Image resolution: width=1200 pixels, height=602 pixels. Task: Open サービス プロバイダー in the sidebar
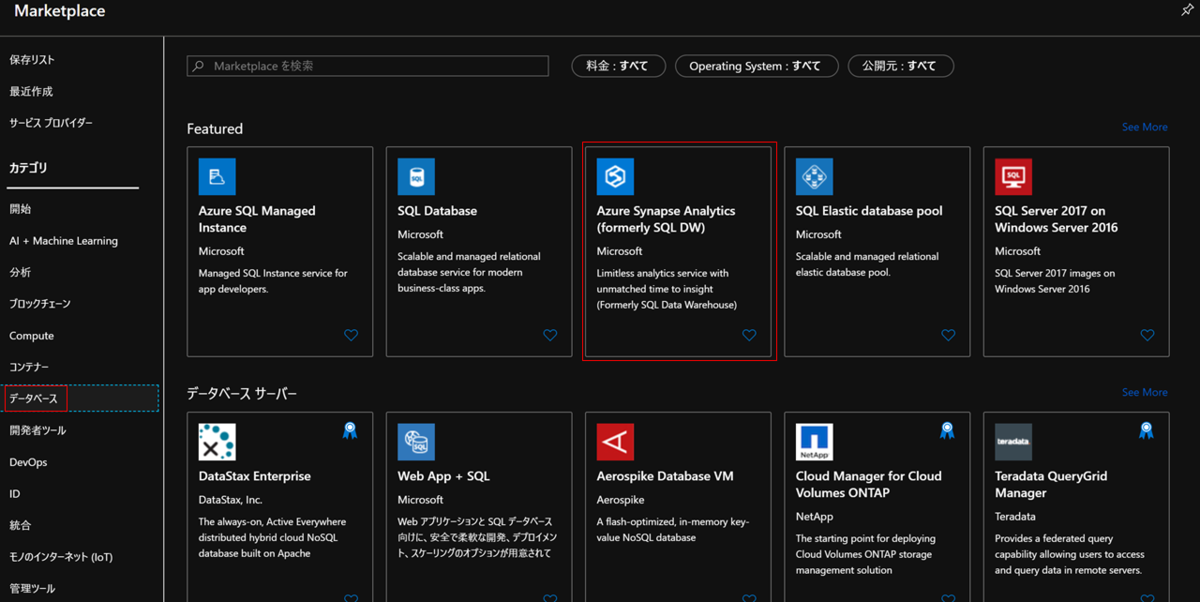pos(51,123)
